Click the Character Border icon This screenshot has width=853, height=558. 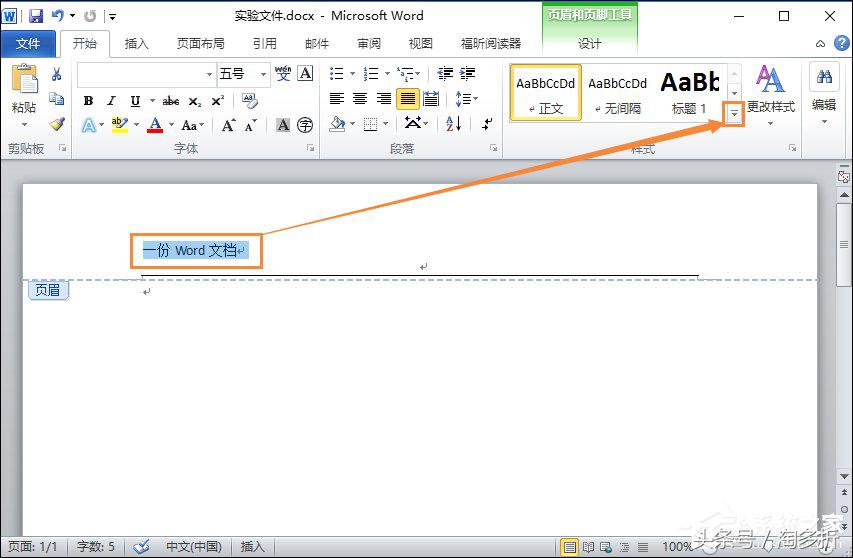306,73
